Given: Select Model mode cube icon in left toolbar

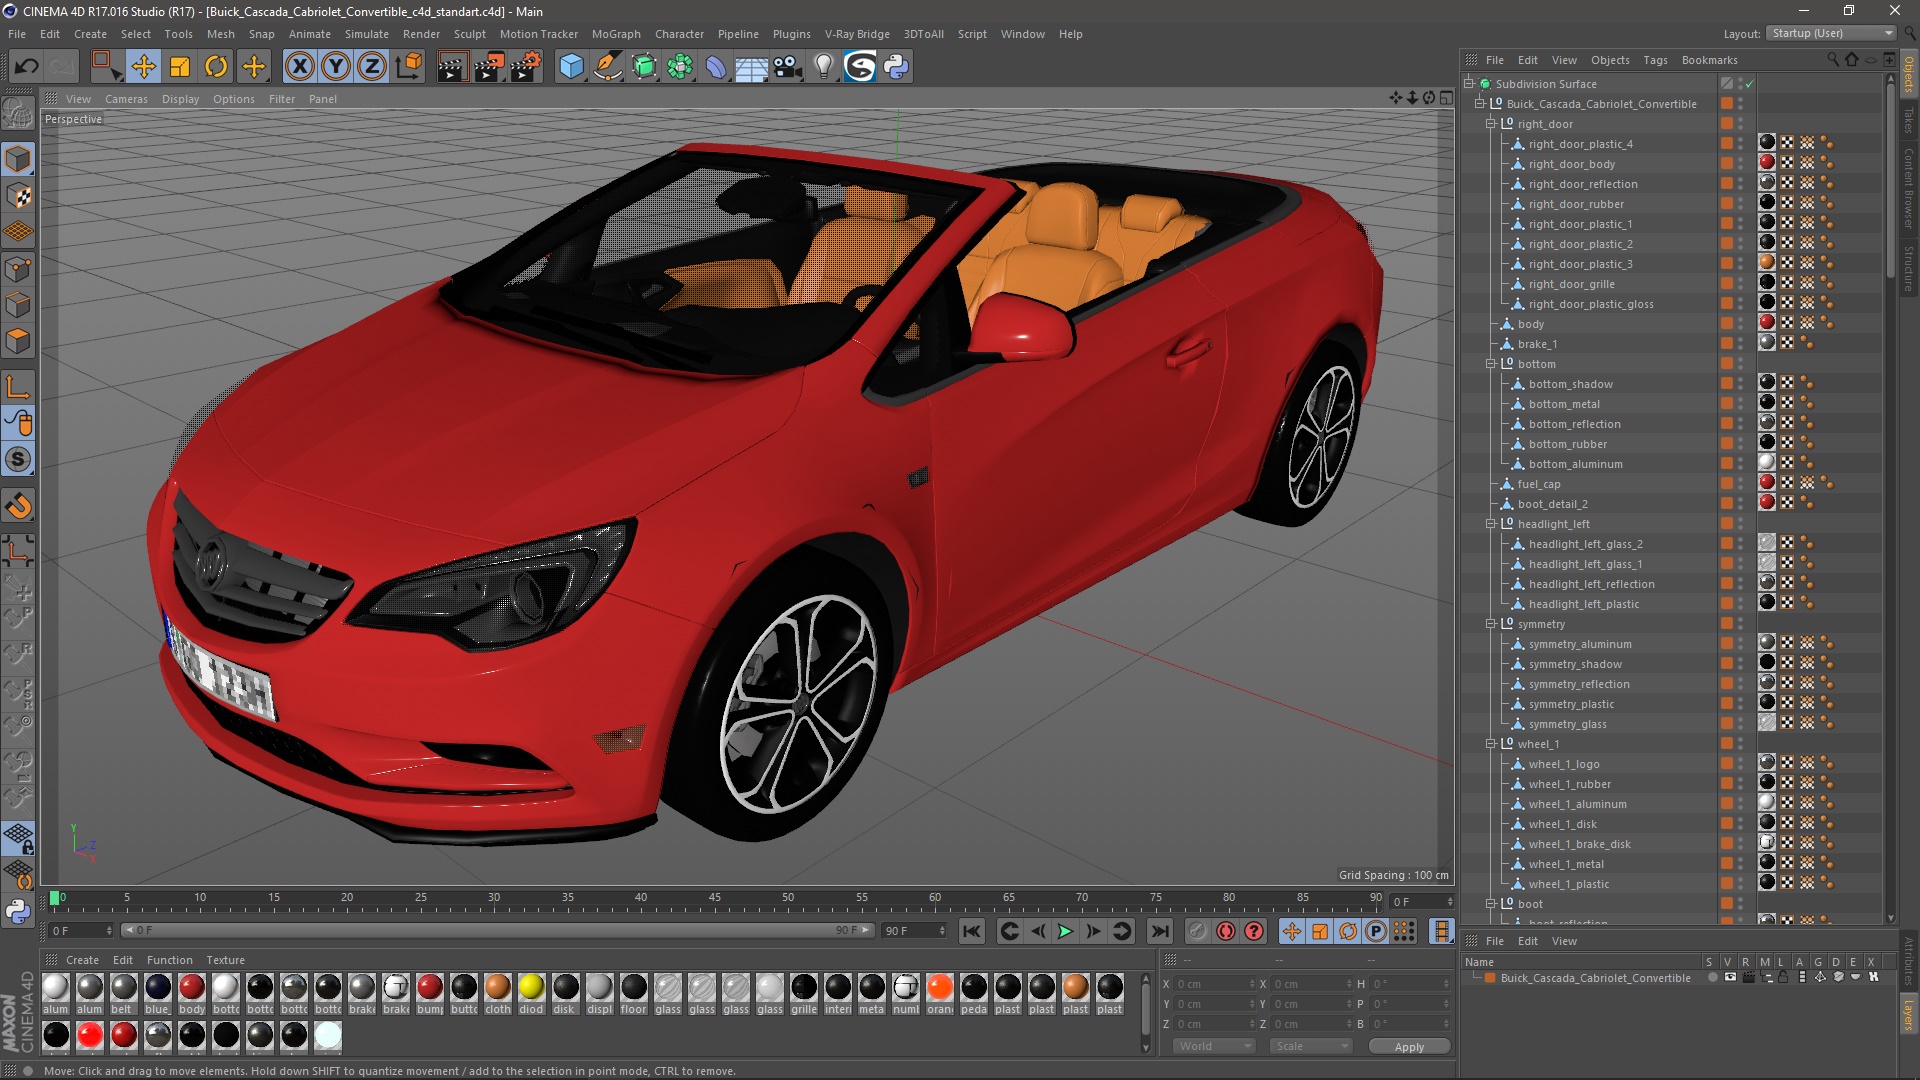Looking at the screenshot, I should tap(18, 159).
